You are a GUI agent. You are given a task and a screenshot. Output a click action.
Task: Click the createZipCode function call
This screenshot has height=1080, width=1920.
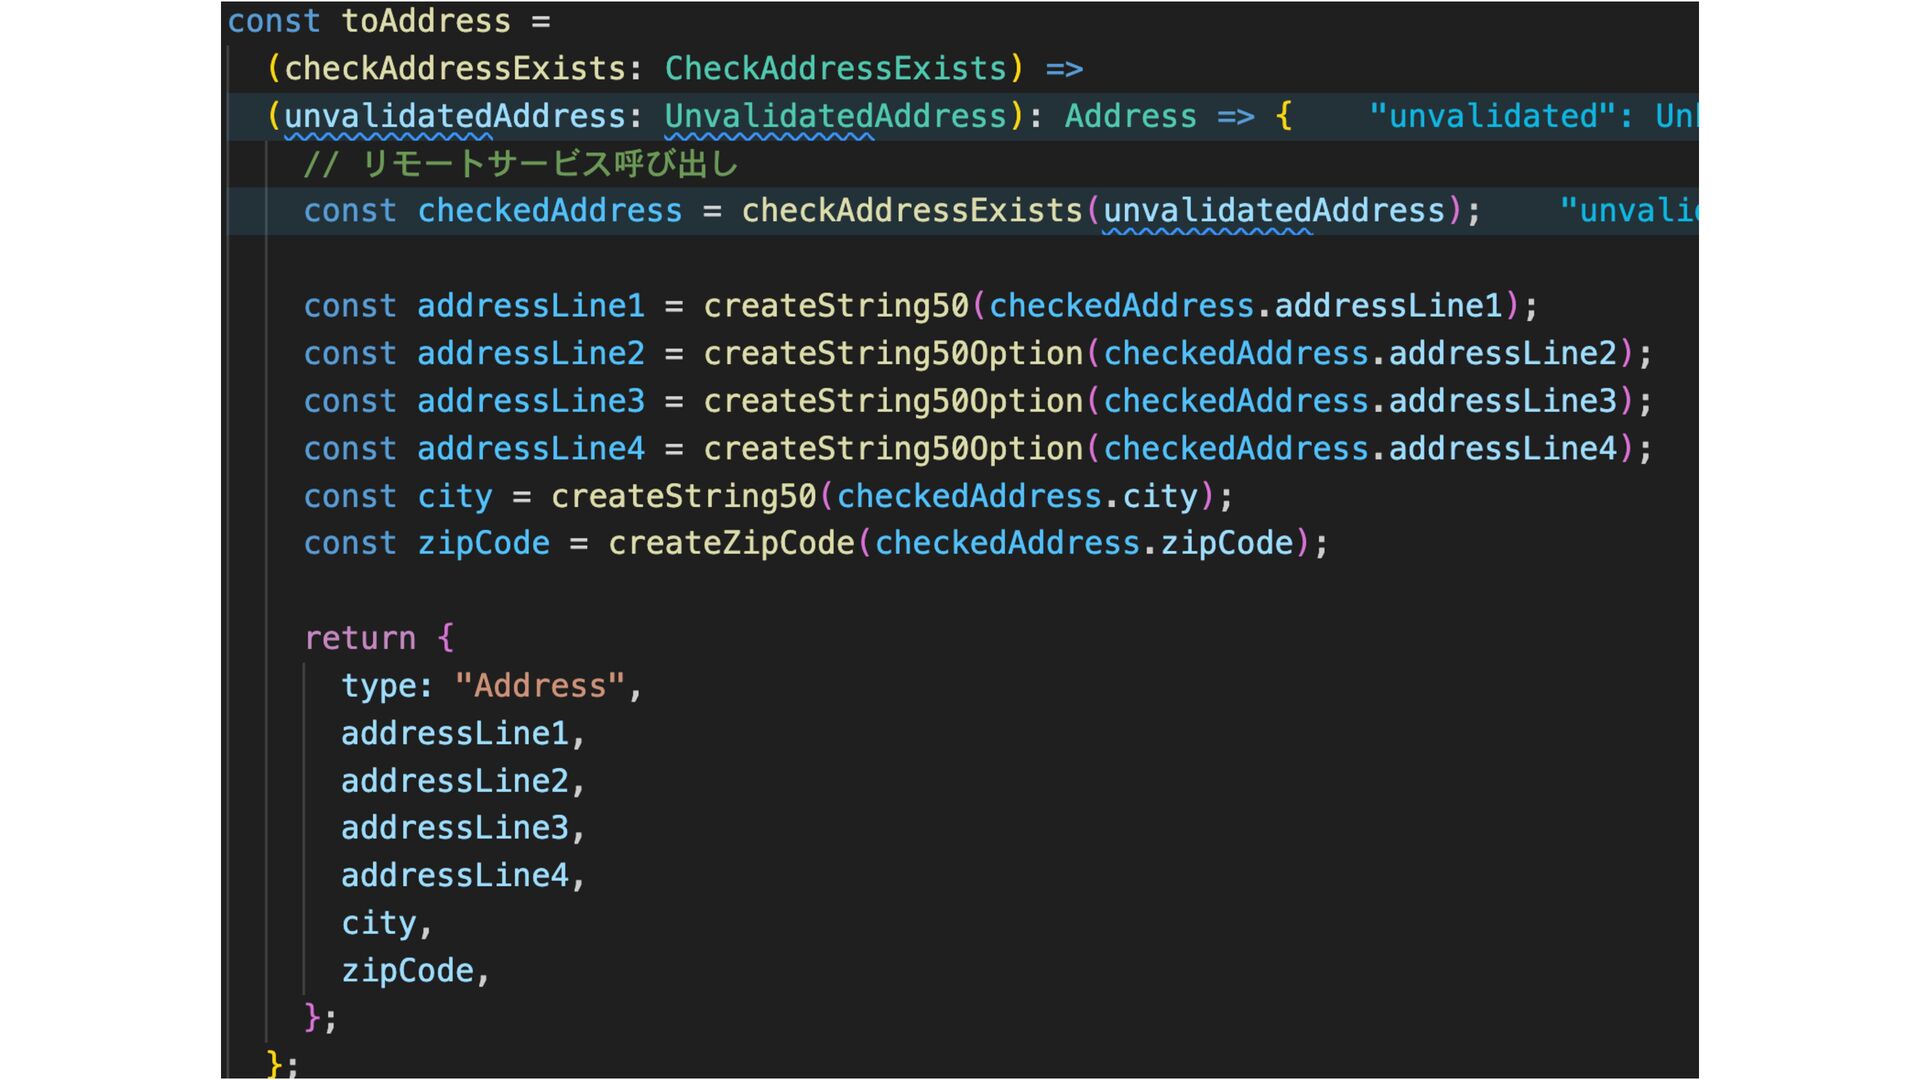click(731, 543)
